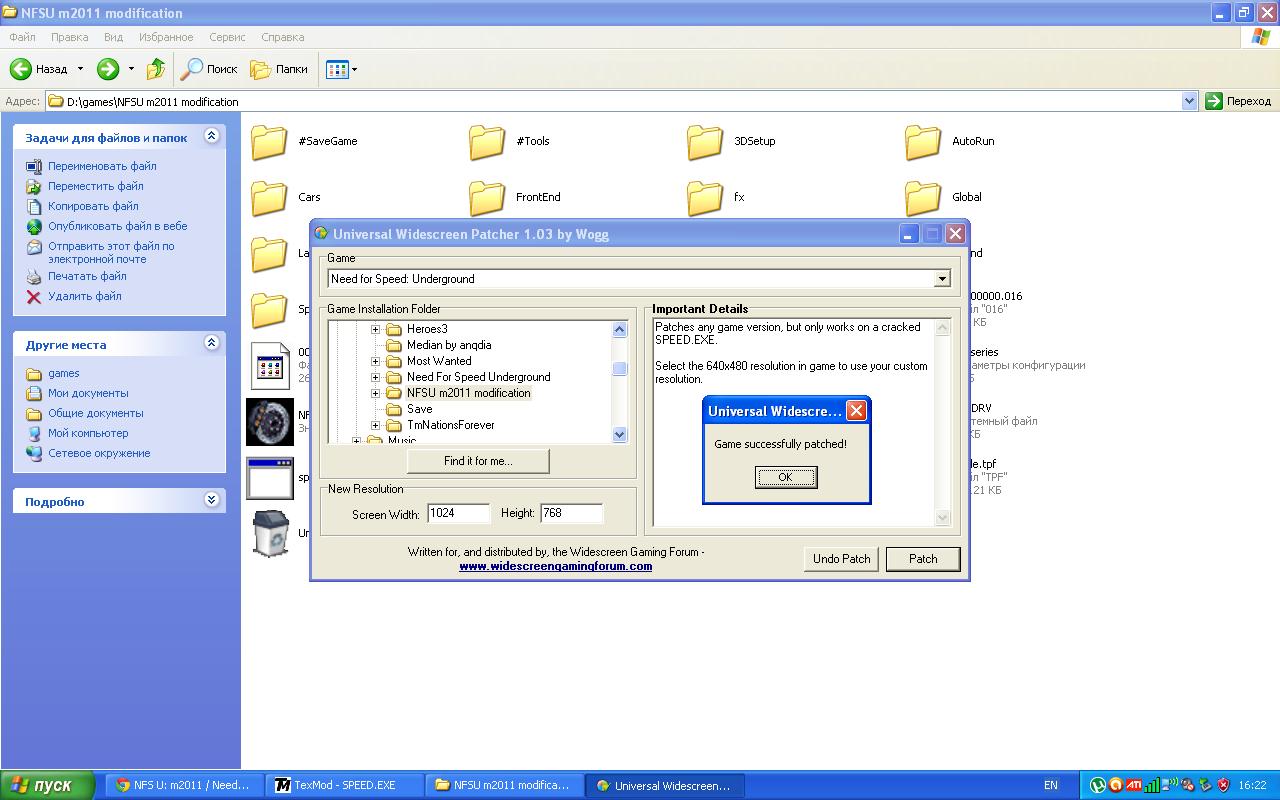Select the FrontEnd folder icon
The image size is (1280, 800).
pos(487,198)
